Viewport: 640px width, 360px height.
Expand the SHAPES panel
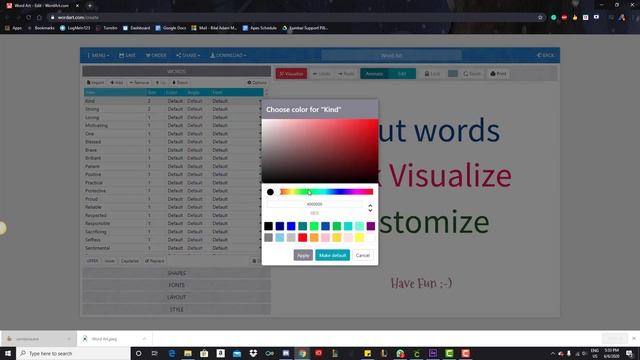pos(176,273)
